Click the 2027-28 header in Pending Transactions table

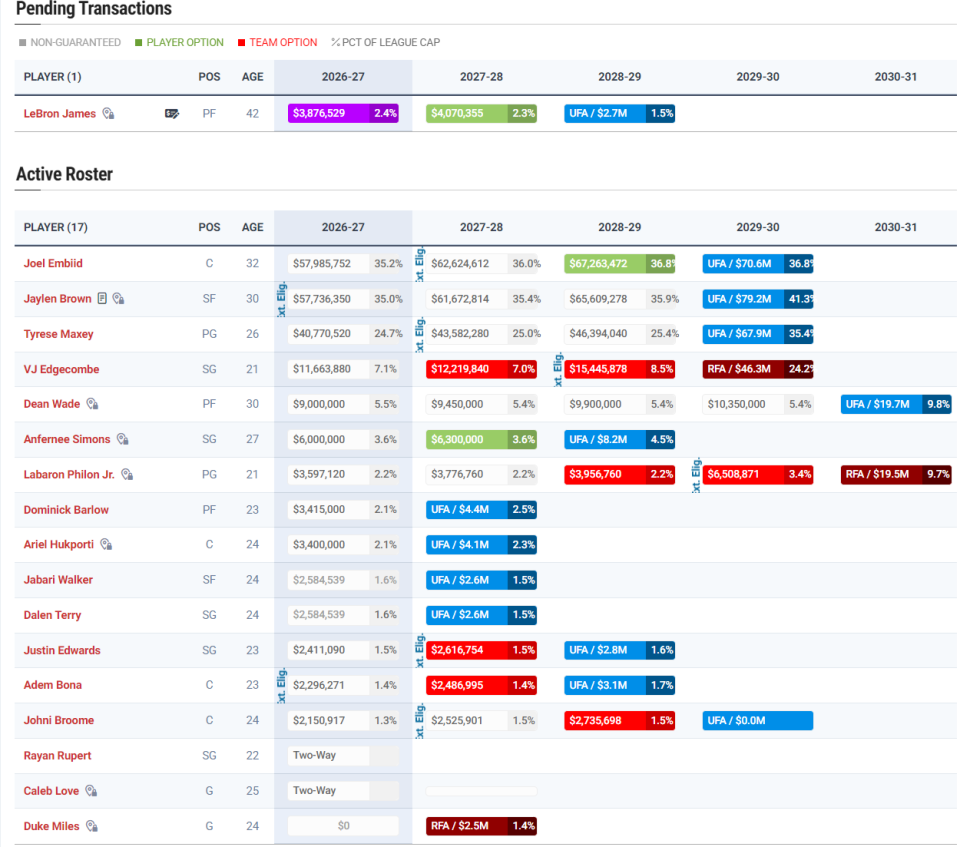(x=481, y=77)
